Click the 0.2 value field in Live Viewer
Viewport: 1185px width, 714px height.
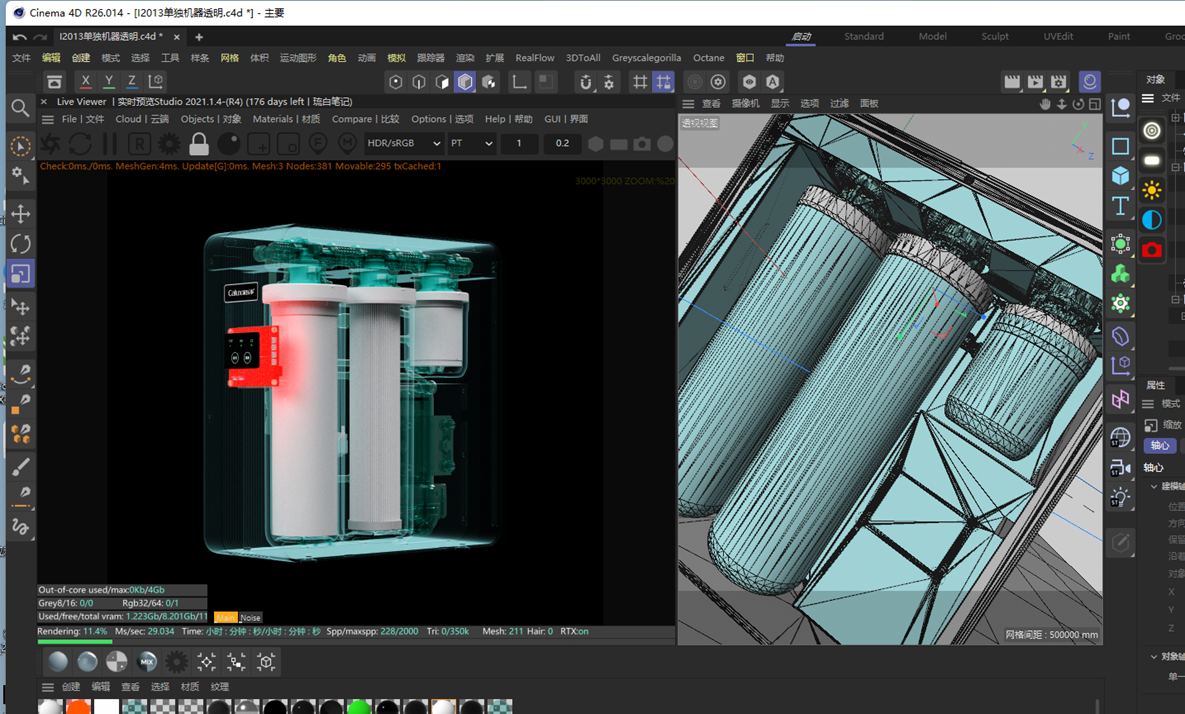pos(562,143)
